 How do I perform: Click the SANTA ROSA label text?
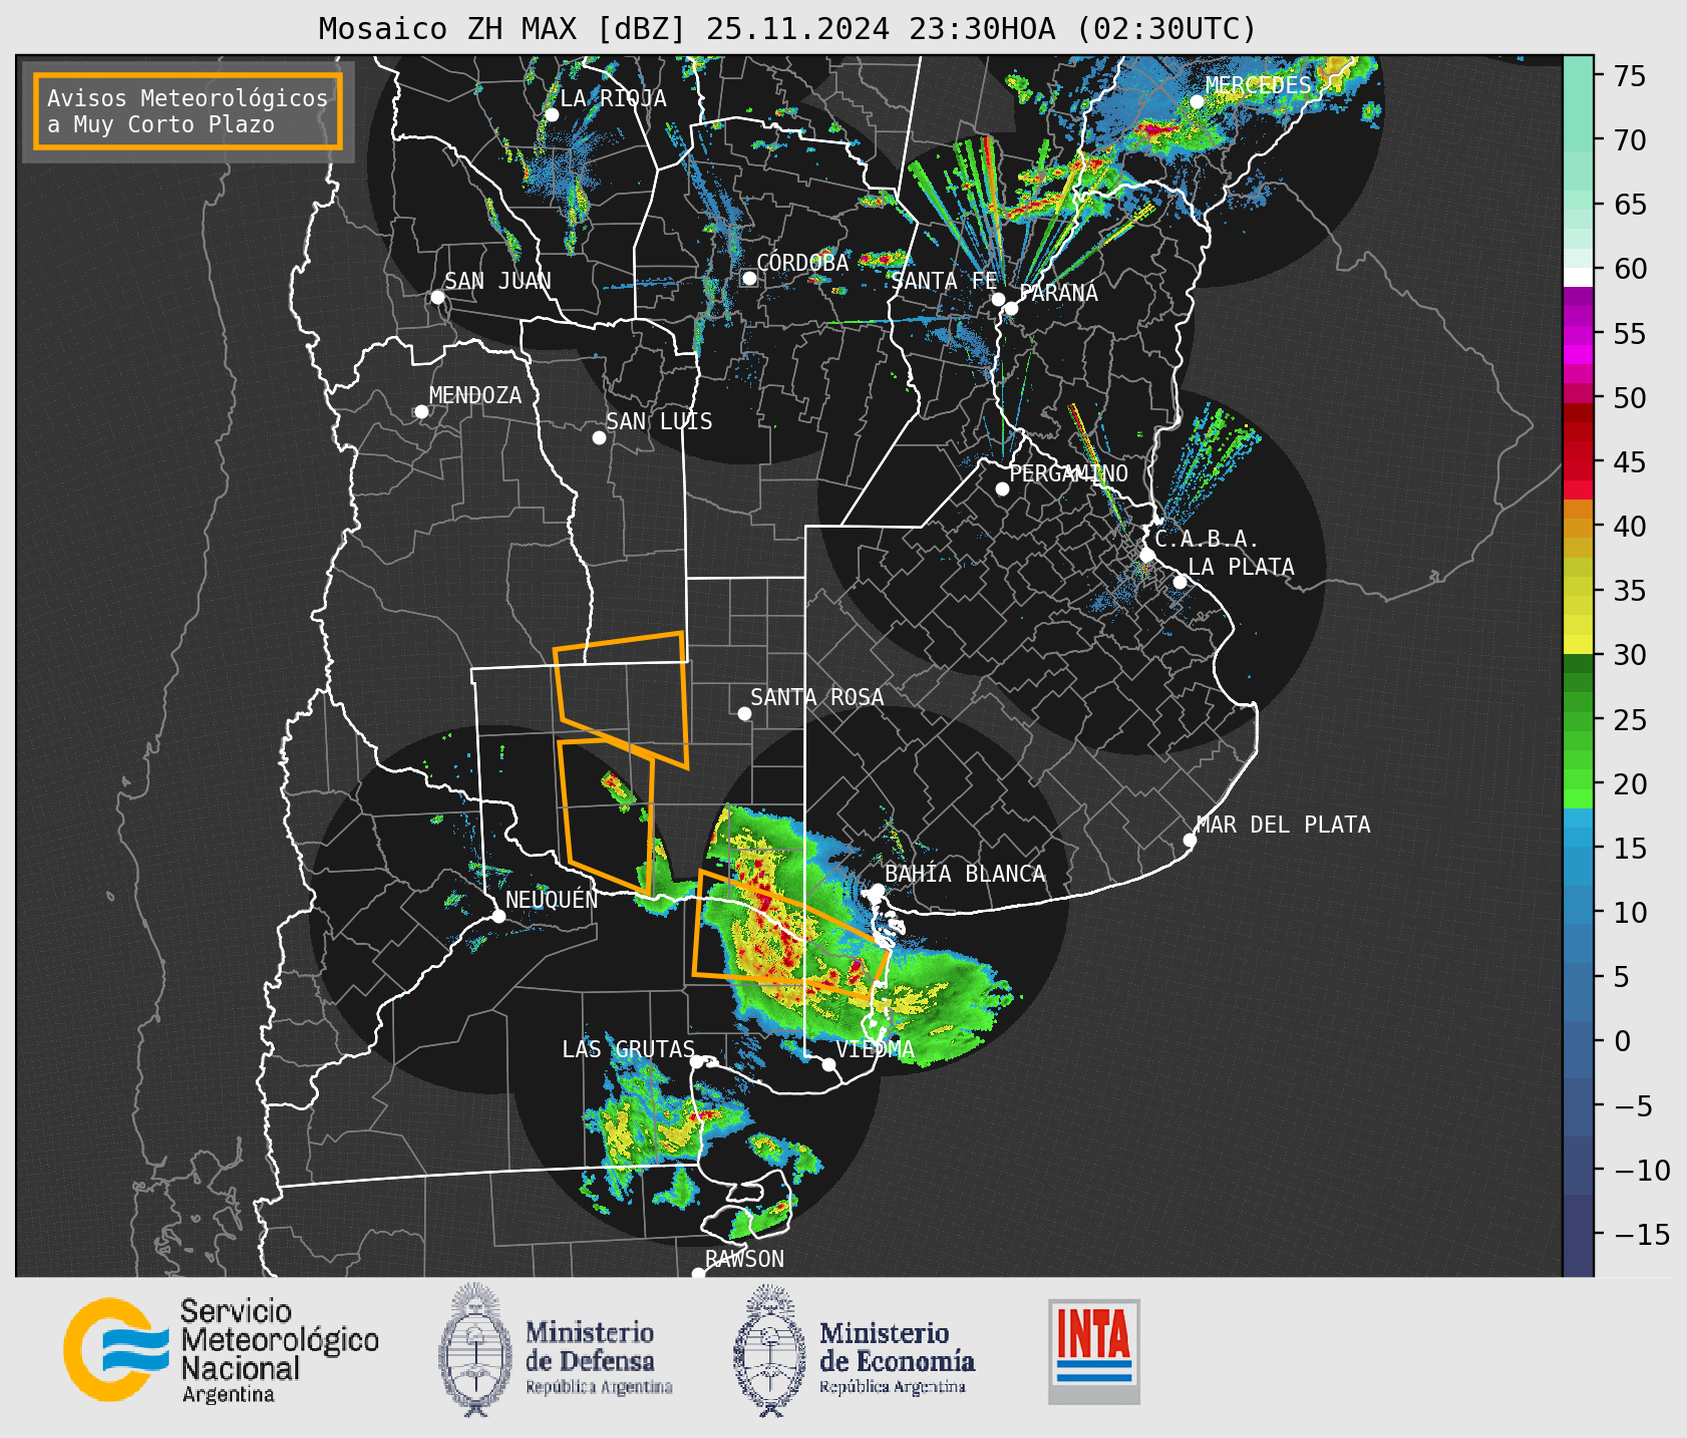tap(818, 697)
